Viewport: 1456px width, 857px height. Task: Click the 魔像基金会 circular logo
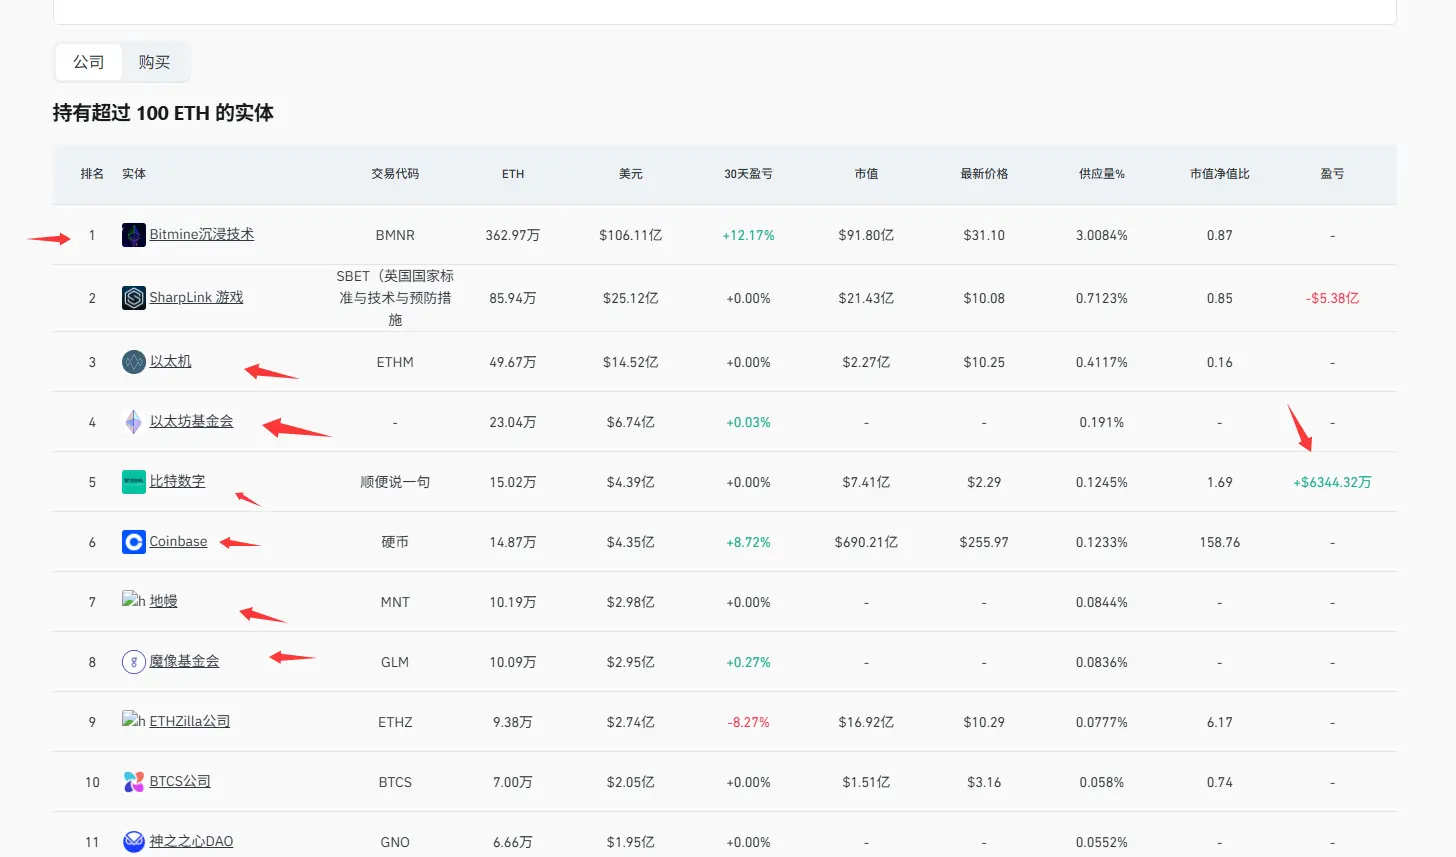pyautogui.click(x=134, y=662)
